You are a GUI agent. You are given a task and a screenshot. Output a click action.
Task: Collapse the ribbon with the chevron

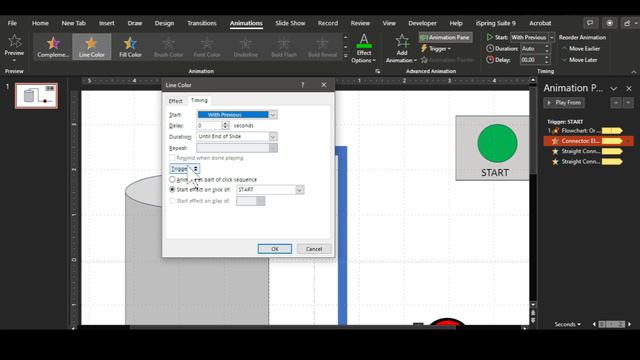click(x=633, y=72)
